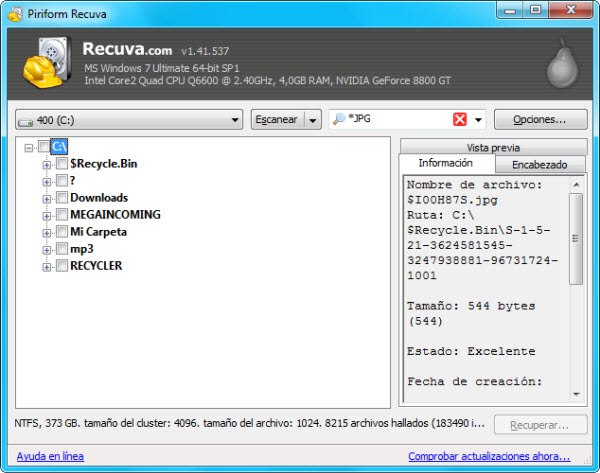
Task: Switch to the Información tab
Action: pos(446,163)
